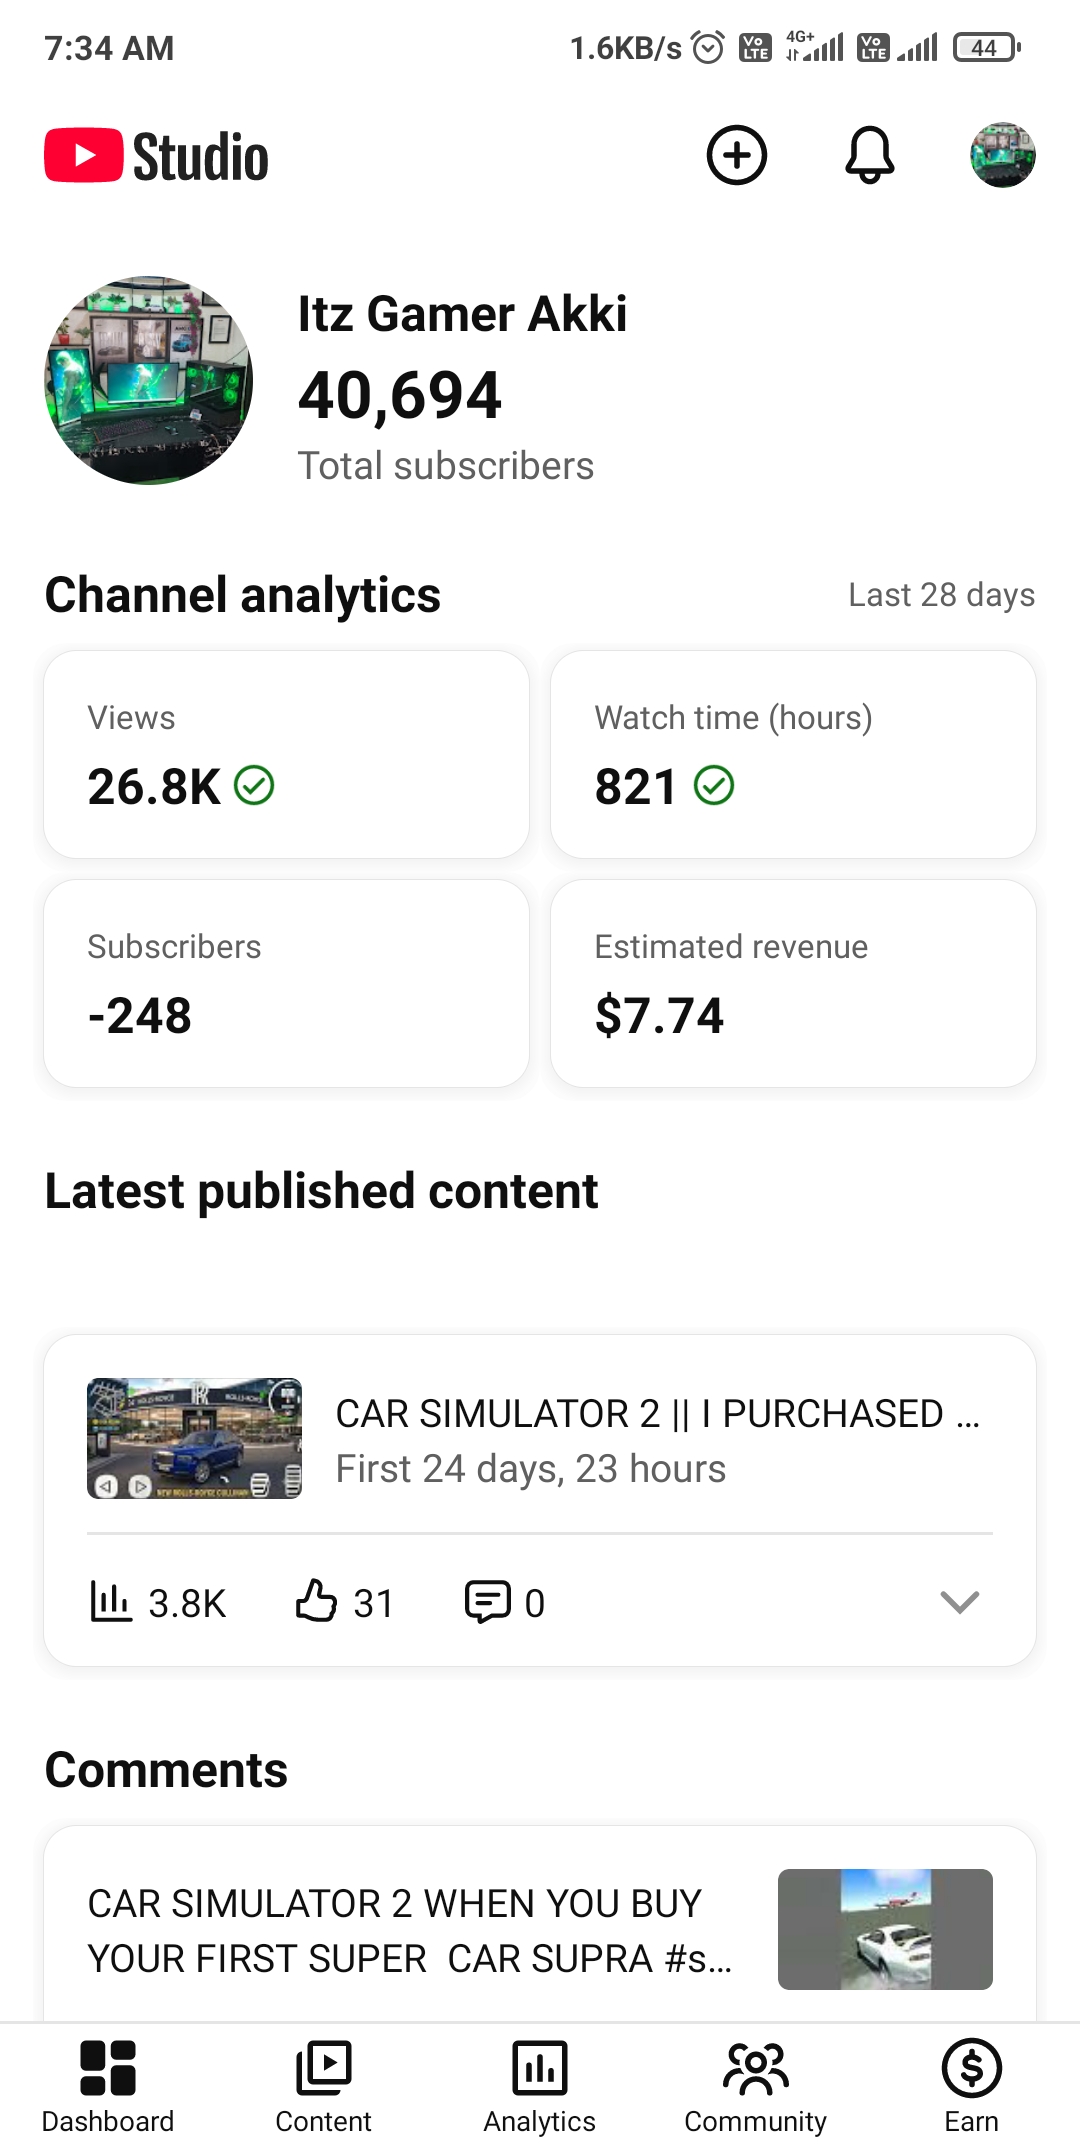1080x2156 pixels.
Task: Tap the YouTube Studio logo
Action: point(157,156)
